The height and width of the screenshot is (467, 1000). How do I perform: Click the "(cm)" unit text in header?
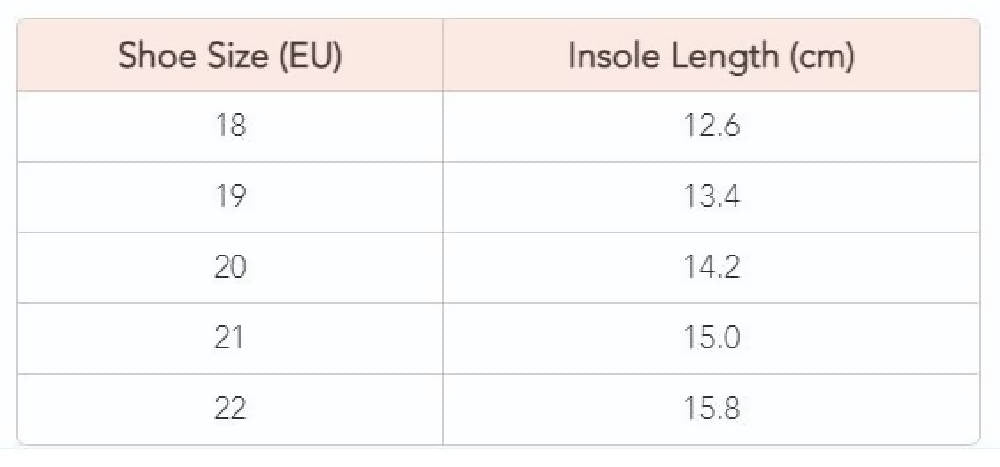pyautogui.click(x=821, y=56)
